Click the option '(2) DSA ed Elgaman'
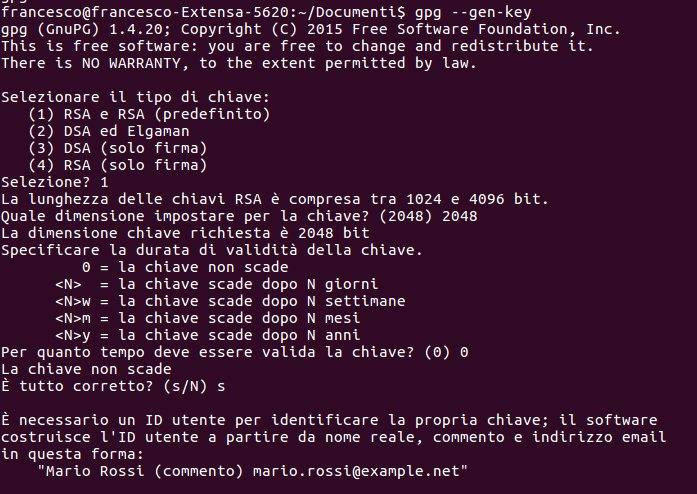The width and height of the screenshot is (697, 494). pyautogui.click(x=109, y=131)
